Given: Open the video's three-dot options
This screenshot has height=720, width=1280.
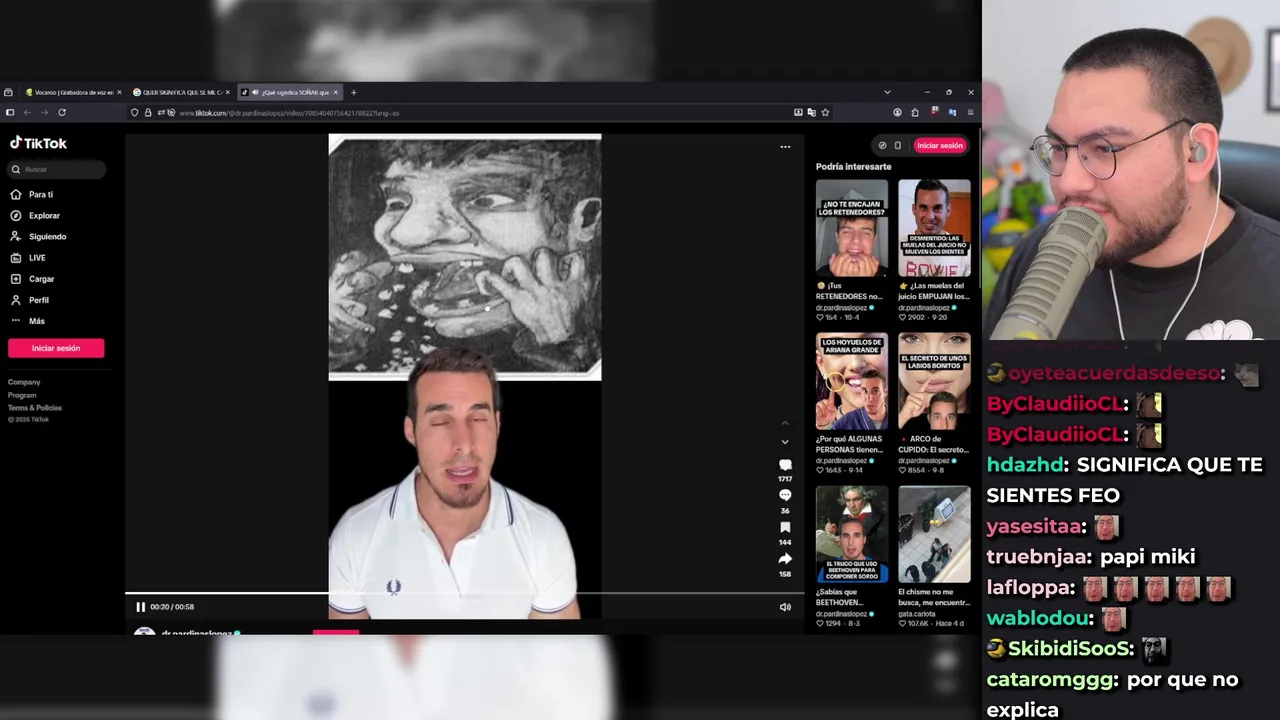Looking at the screenshot, I should [x=785, y=147].
